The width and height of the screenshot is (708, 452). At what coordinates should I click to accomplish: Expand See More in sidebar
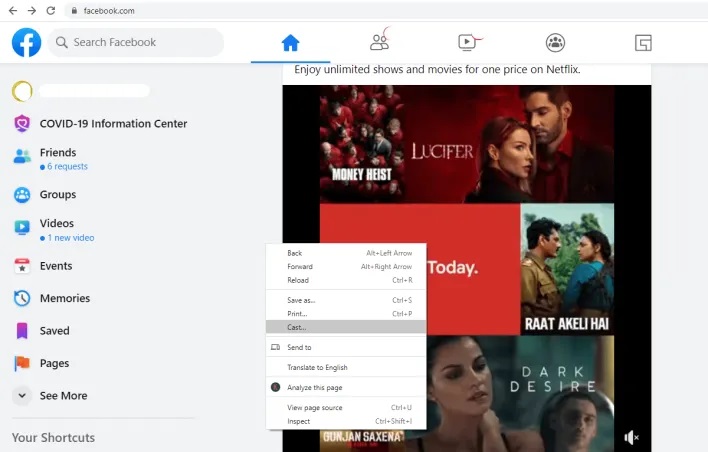coord(63,396)
